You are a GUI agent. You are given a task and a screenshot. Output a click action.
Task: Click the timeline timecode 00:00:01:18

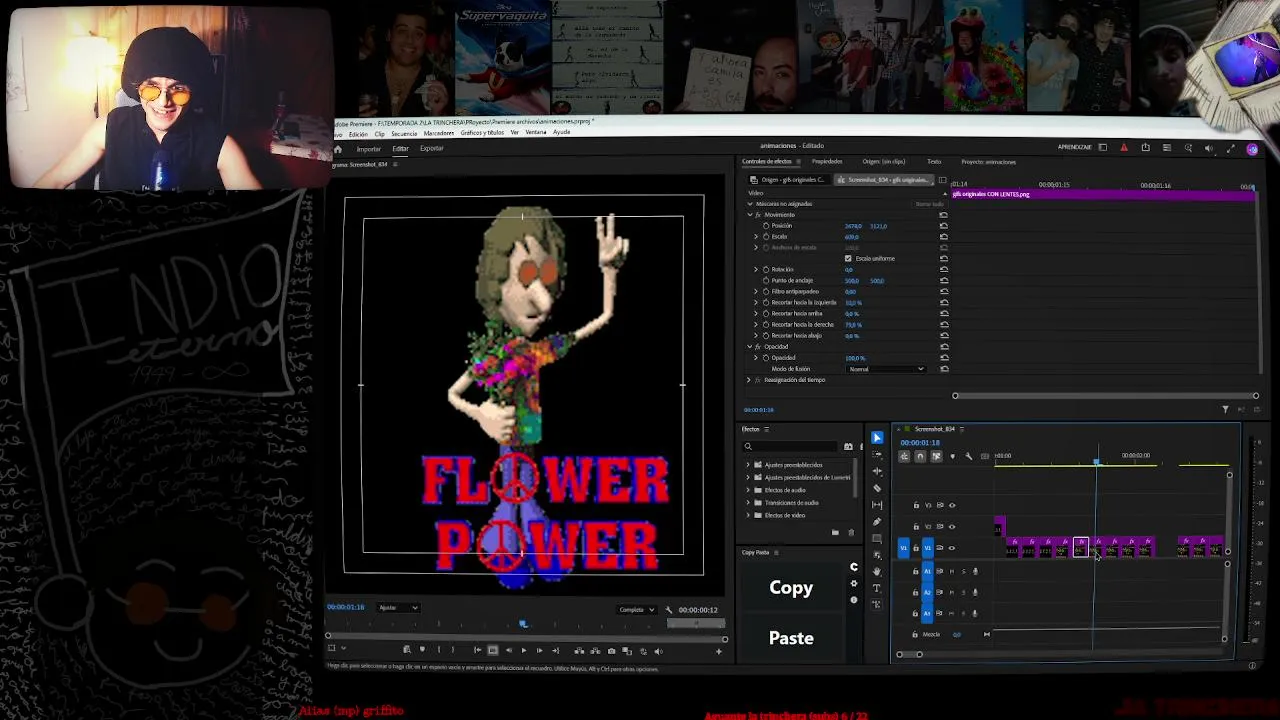(x=920, y=443)
